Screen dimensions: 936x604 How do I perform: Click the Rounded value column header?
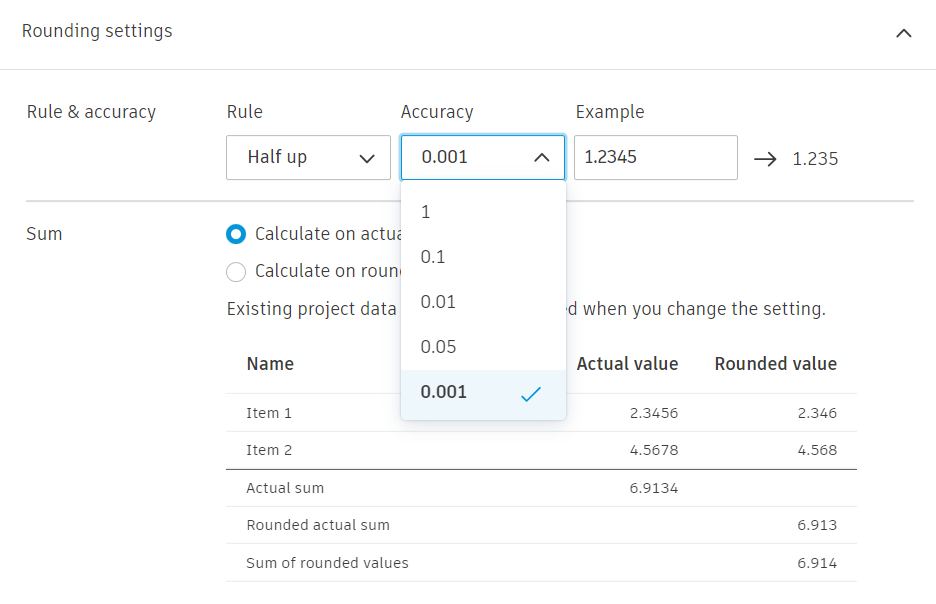pyautogui.click(x=775, y=364)
